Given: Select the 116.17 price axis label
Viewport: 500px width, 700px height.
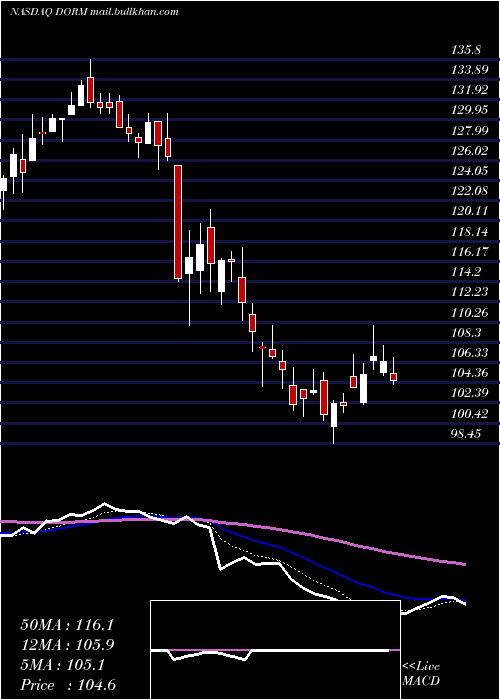Looking at the screenshot, I should pyautogui.click(x=470, y=252).
